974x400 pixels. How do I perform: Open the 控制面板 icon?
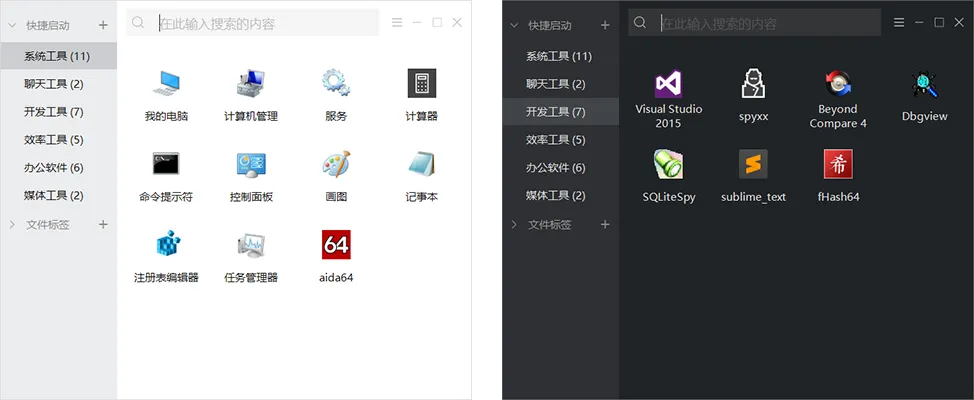click(x=251, y=164)
